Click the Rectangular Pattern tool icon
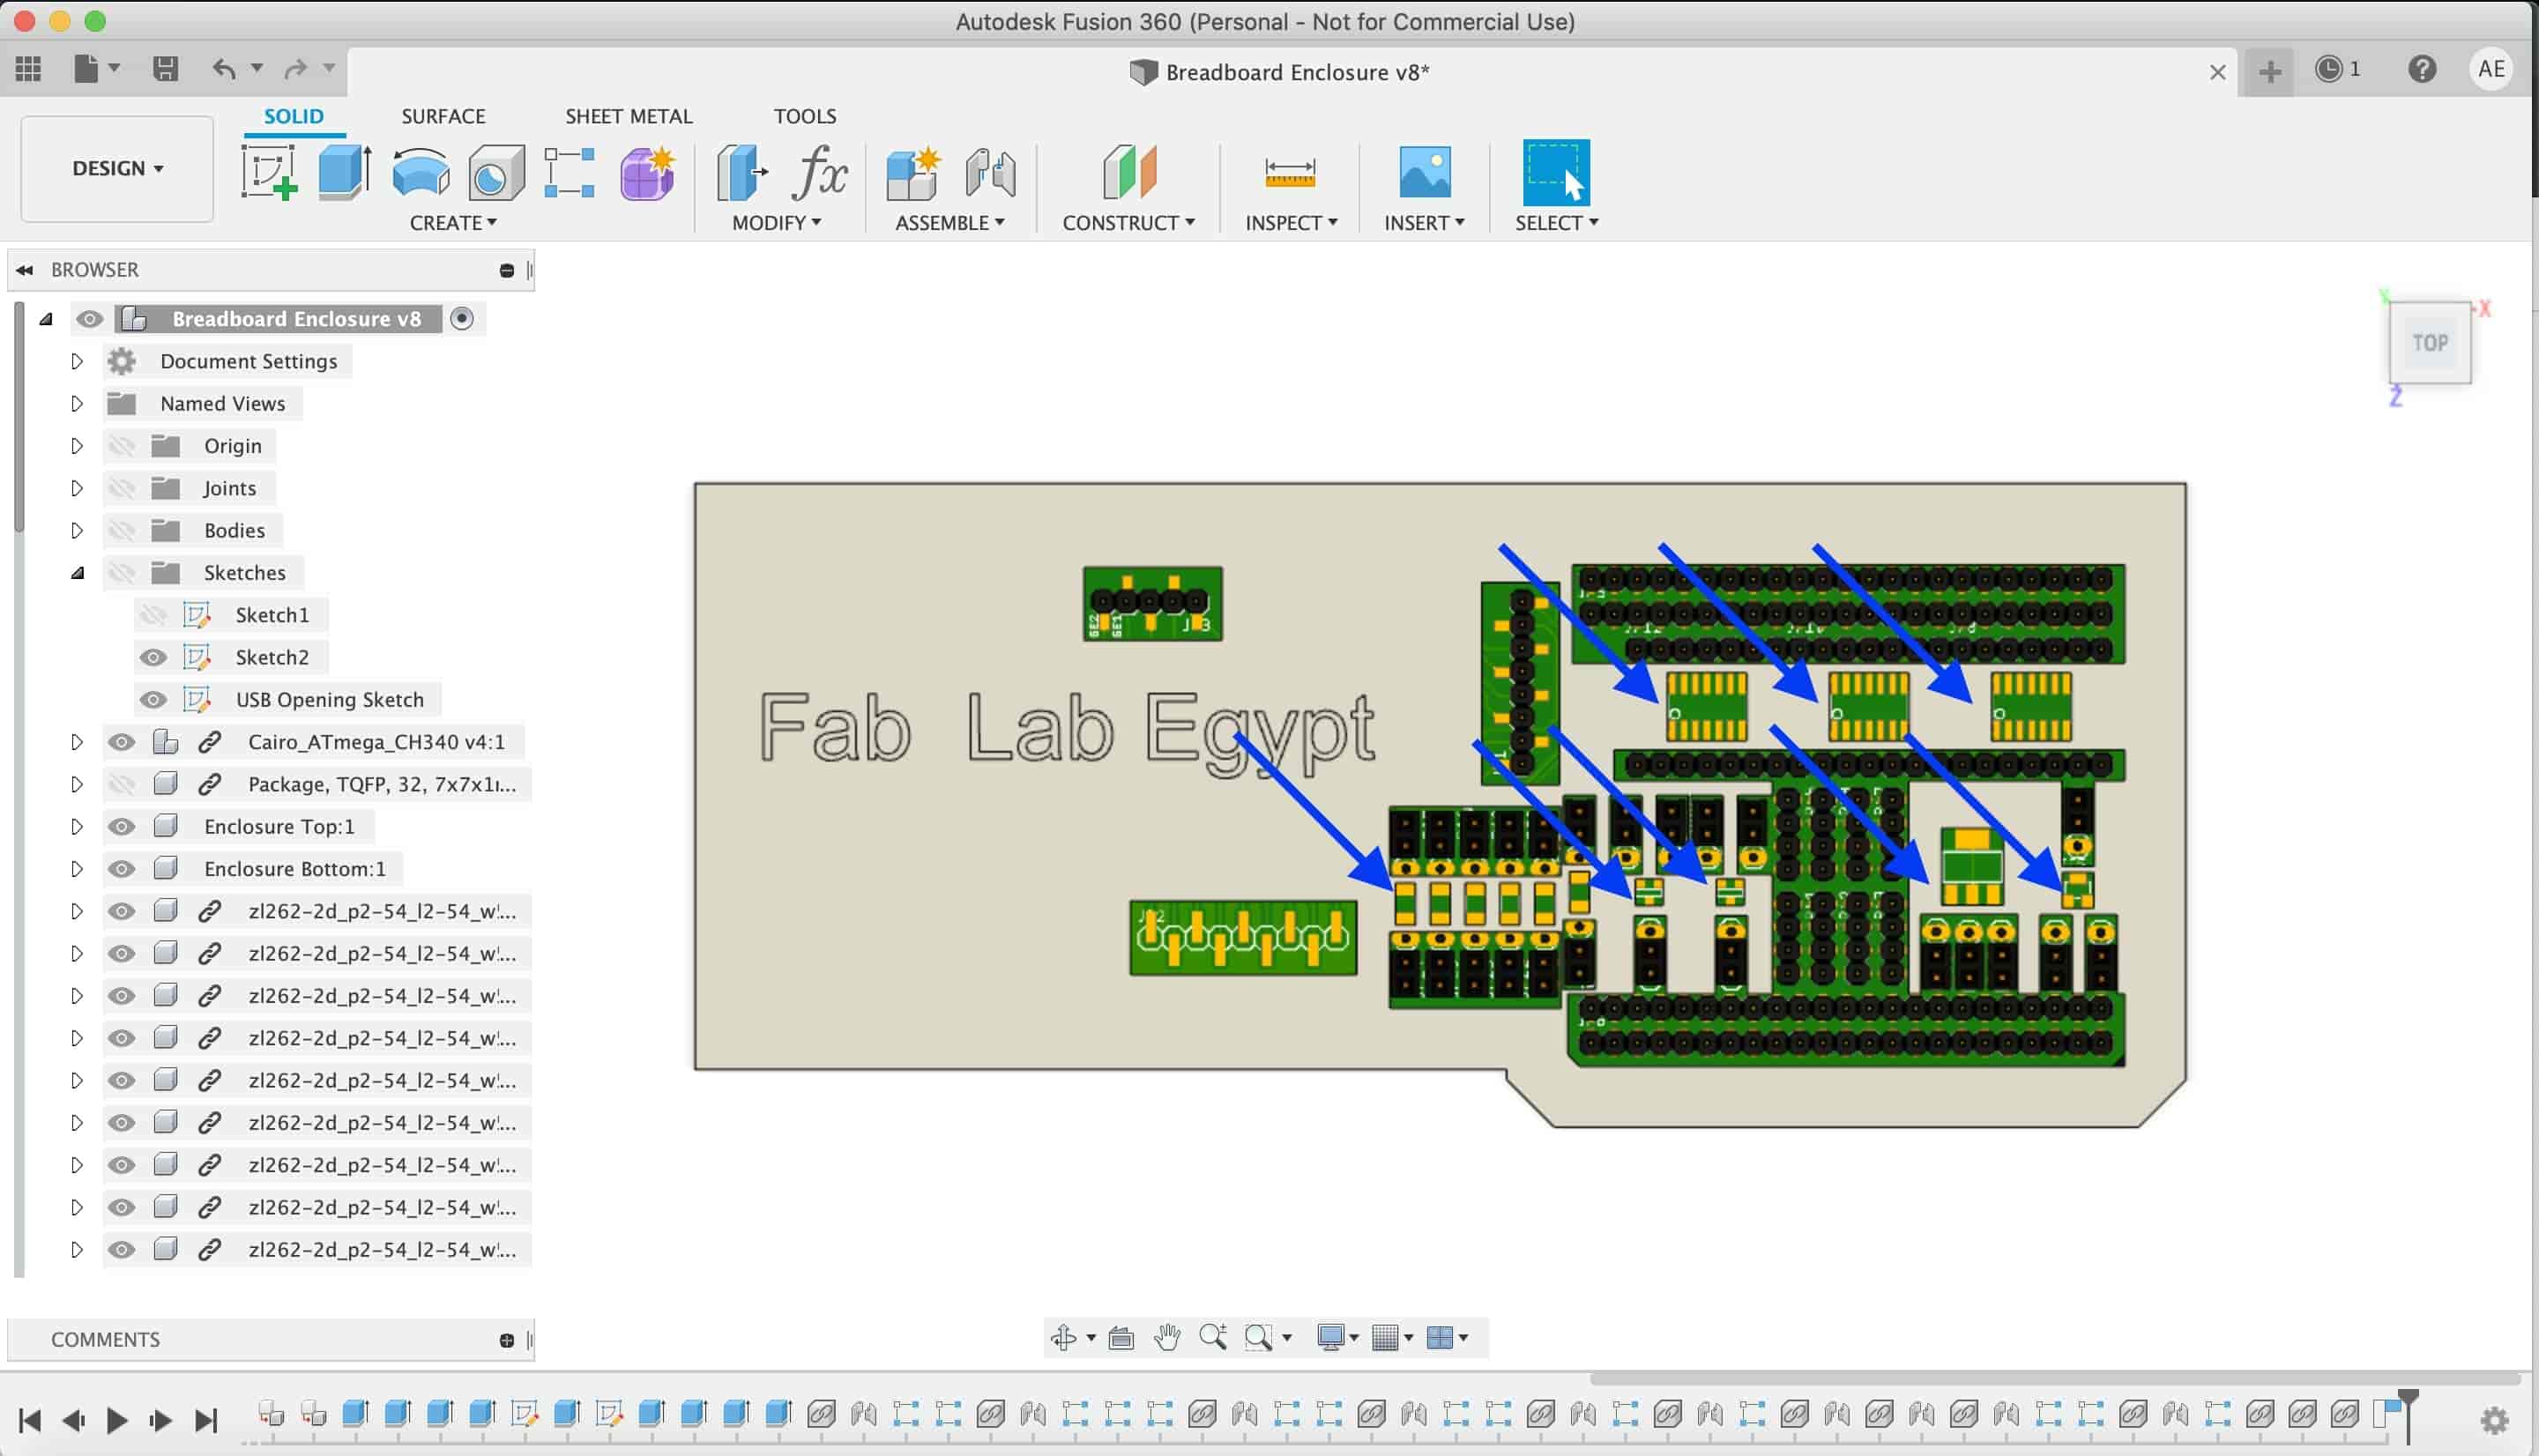Viewport: 2539px width, 1456px height. click(x=569, y=172)
